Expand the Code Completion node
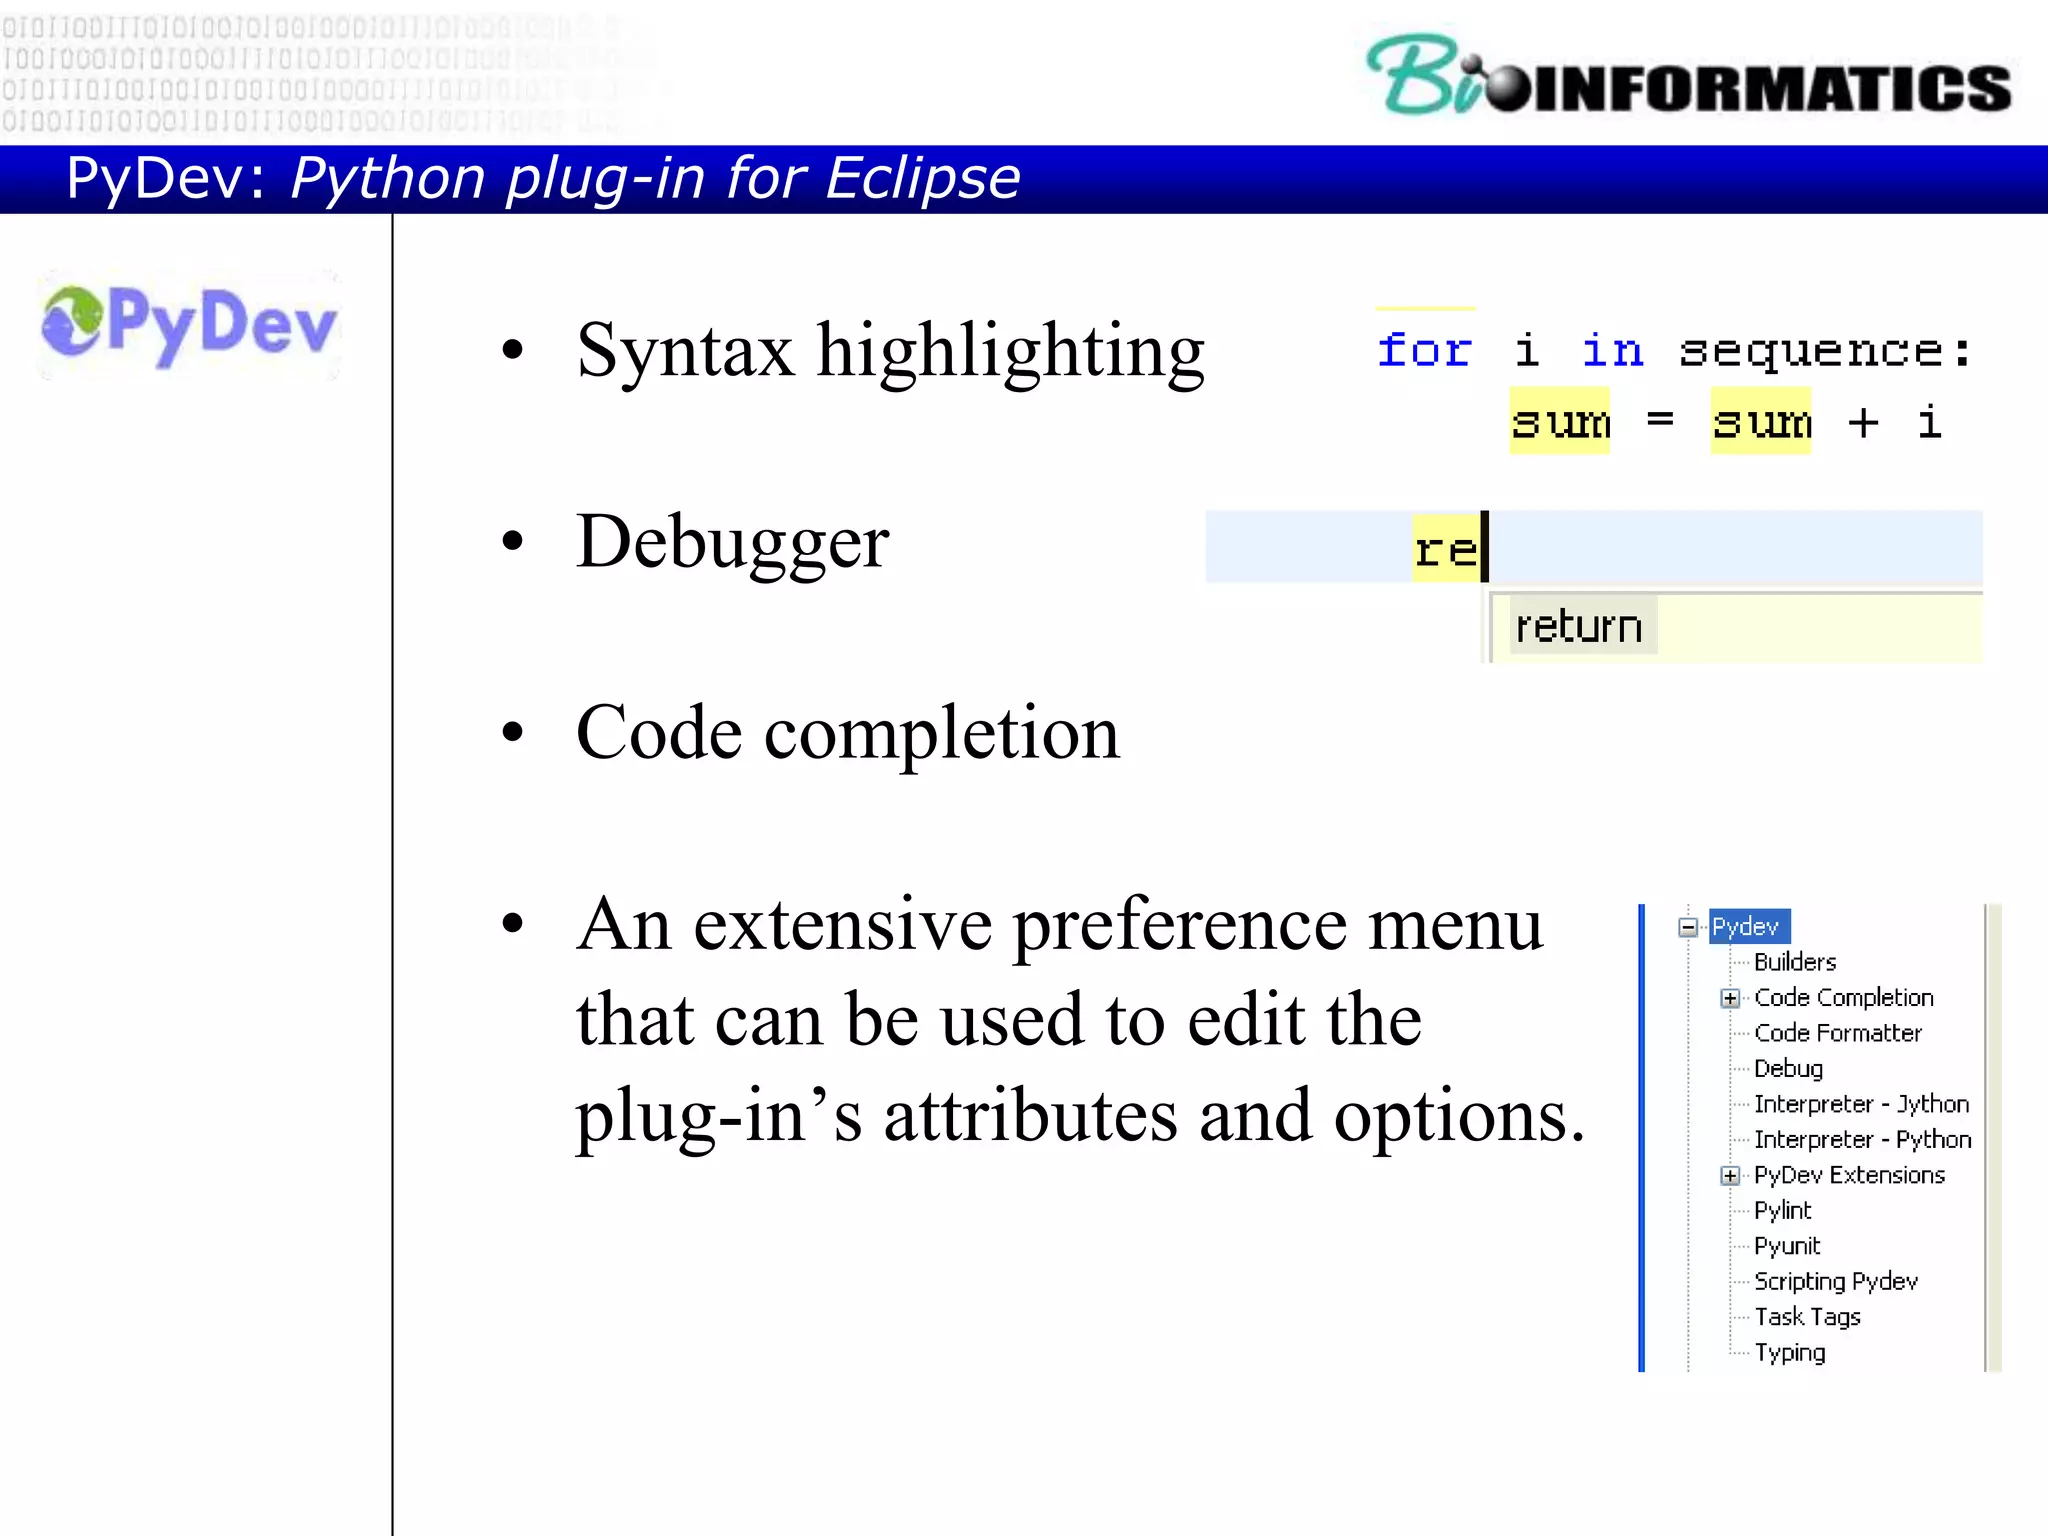This screenshot has height=1536, width=2048. pos(1730,998)
